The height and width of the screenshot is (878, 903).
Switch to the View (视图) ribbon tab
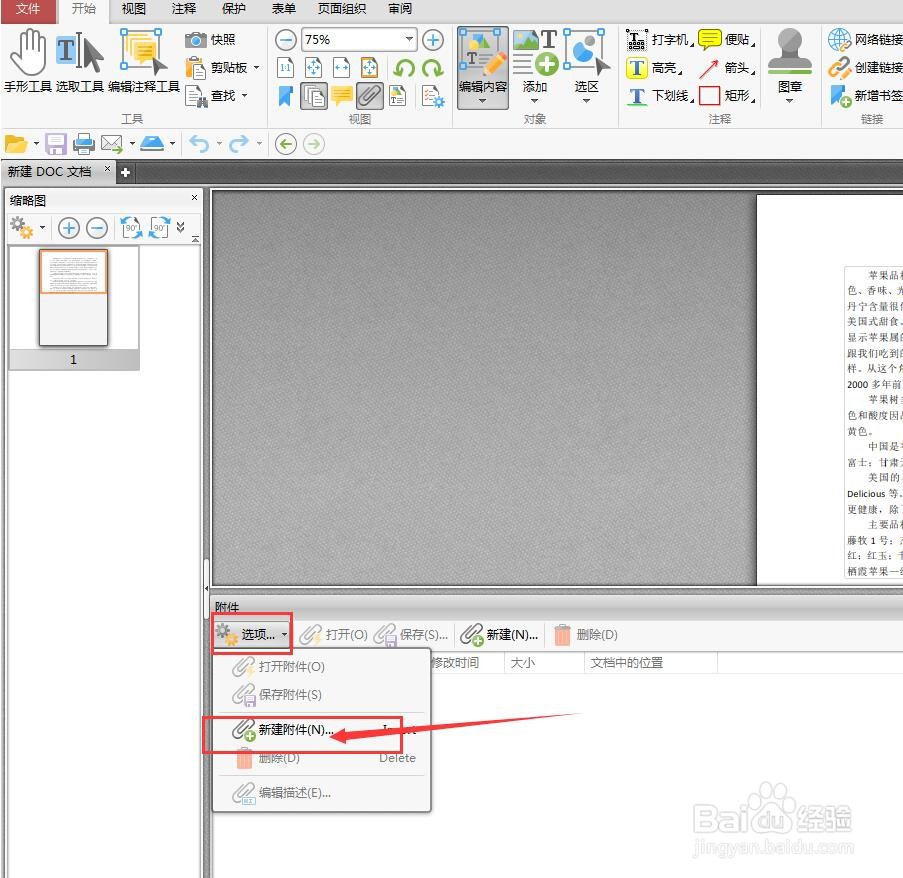click(134, 9)
